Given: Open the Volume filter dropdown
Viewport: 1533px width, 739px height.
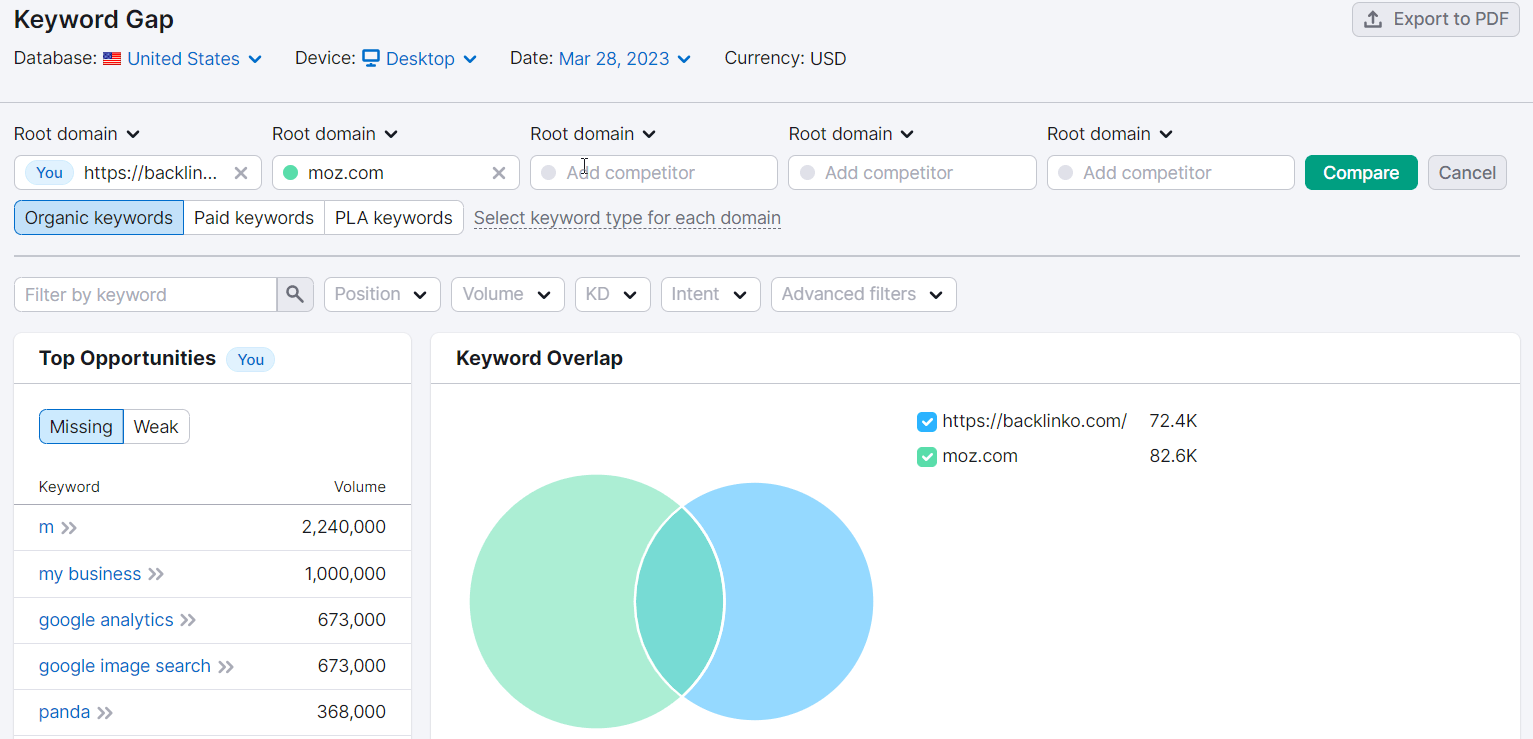Looking at the screenshot, I should coord(508,294).
